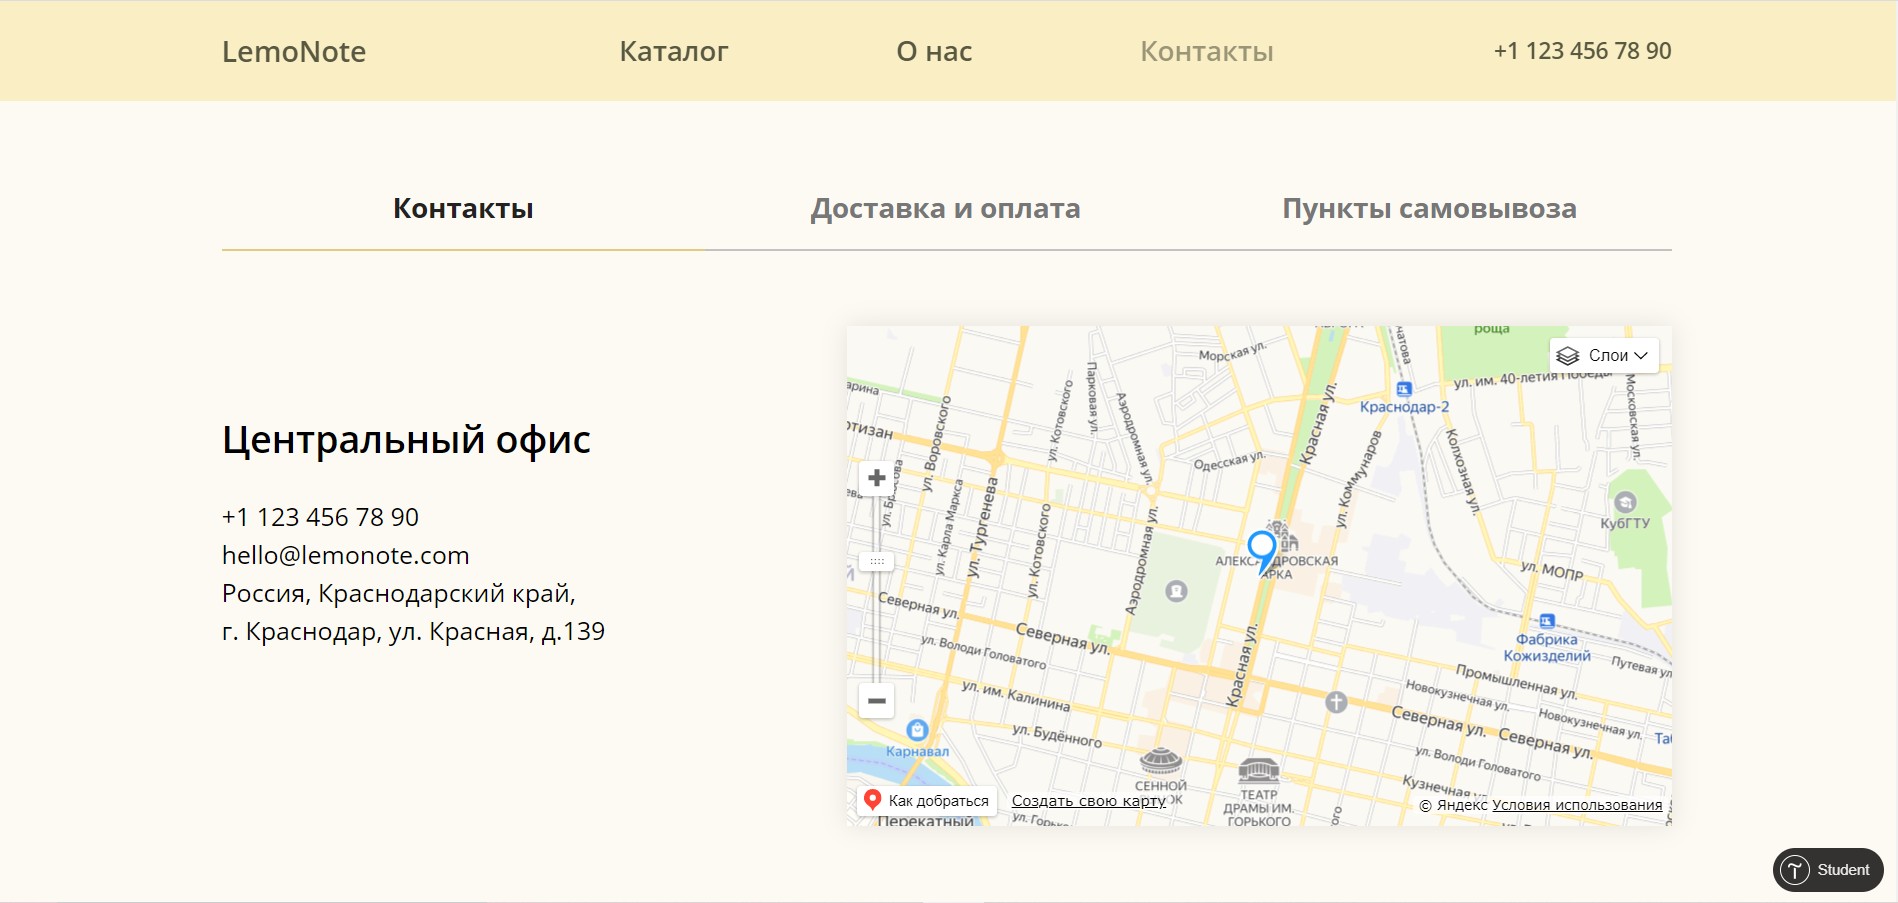The image size is (1898, 903).
Task: Click the Центральный офис heading
Action: click(x=406, y=440)
